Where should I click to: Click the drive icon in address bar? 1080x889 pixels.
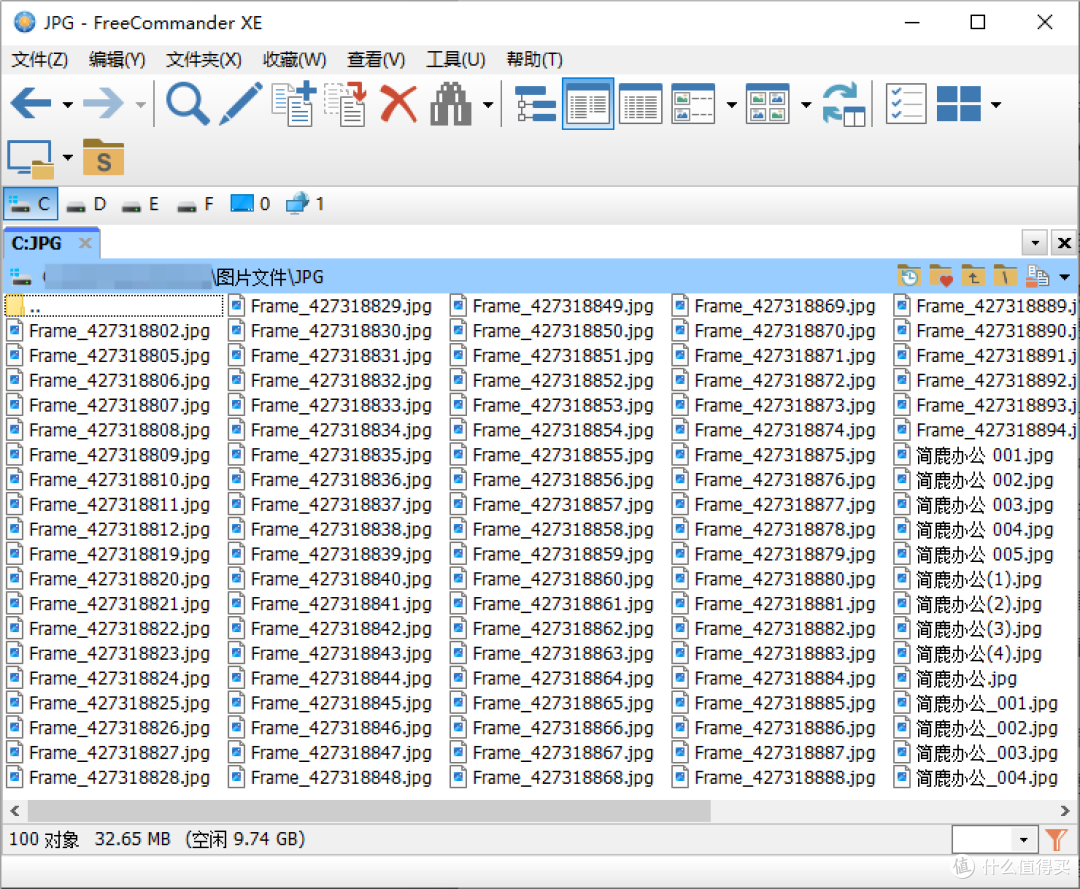[x=21, y=277]
